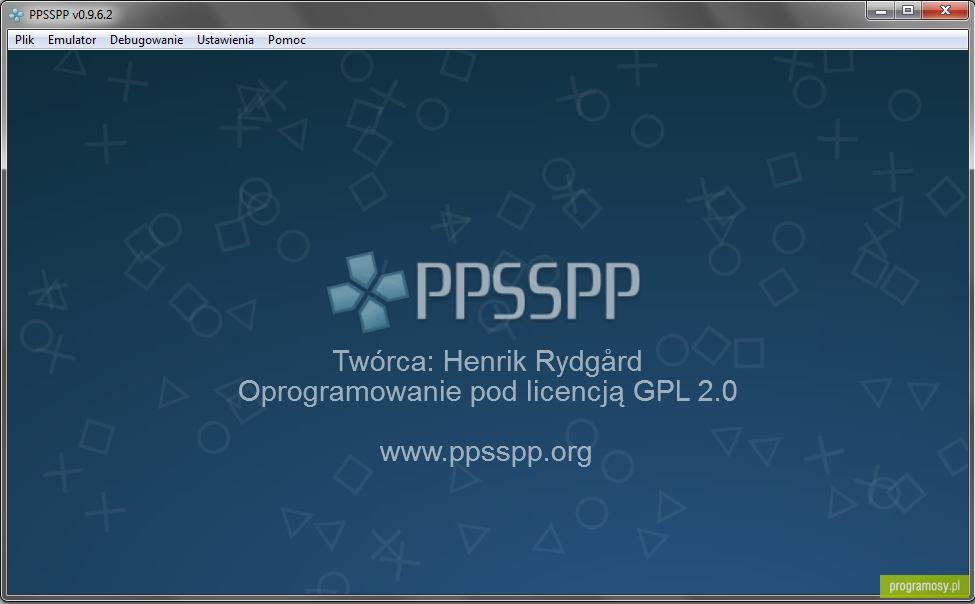
Task: Close the PPSSPP window
Action: (945, 11)
